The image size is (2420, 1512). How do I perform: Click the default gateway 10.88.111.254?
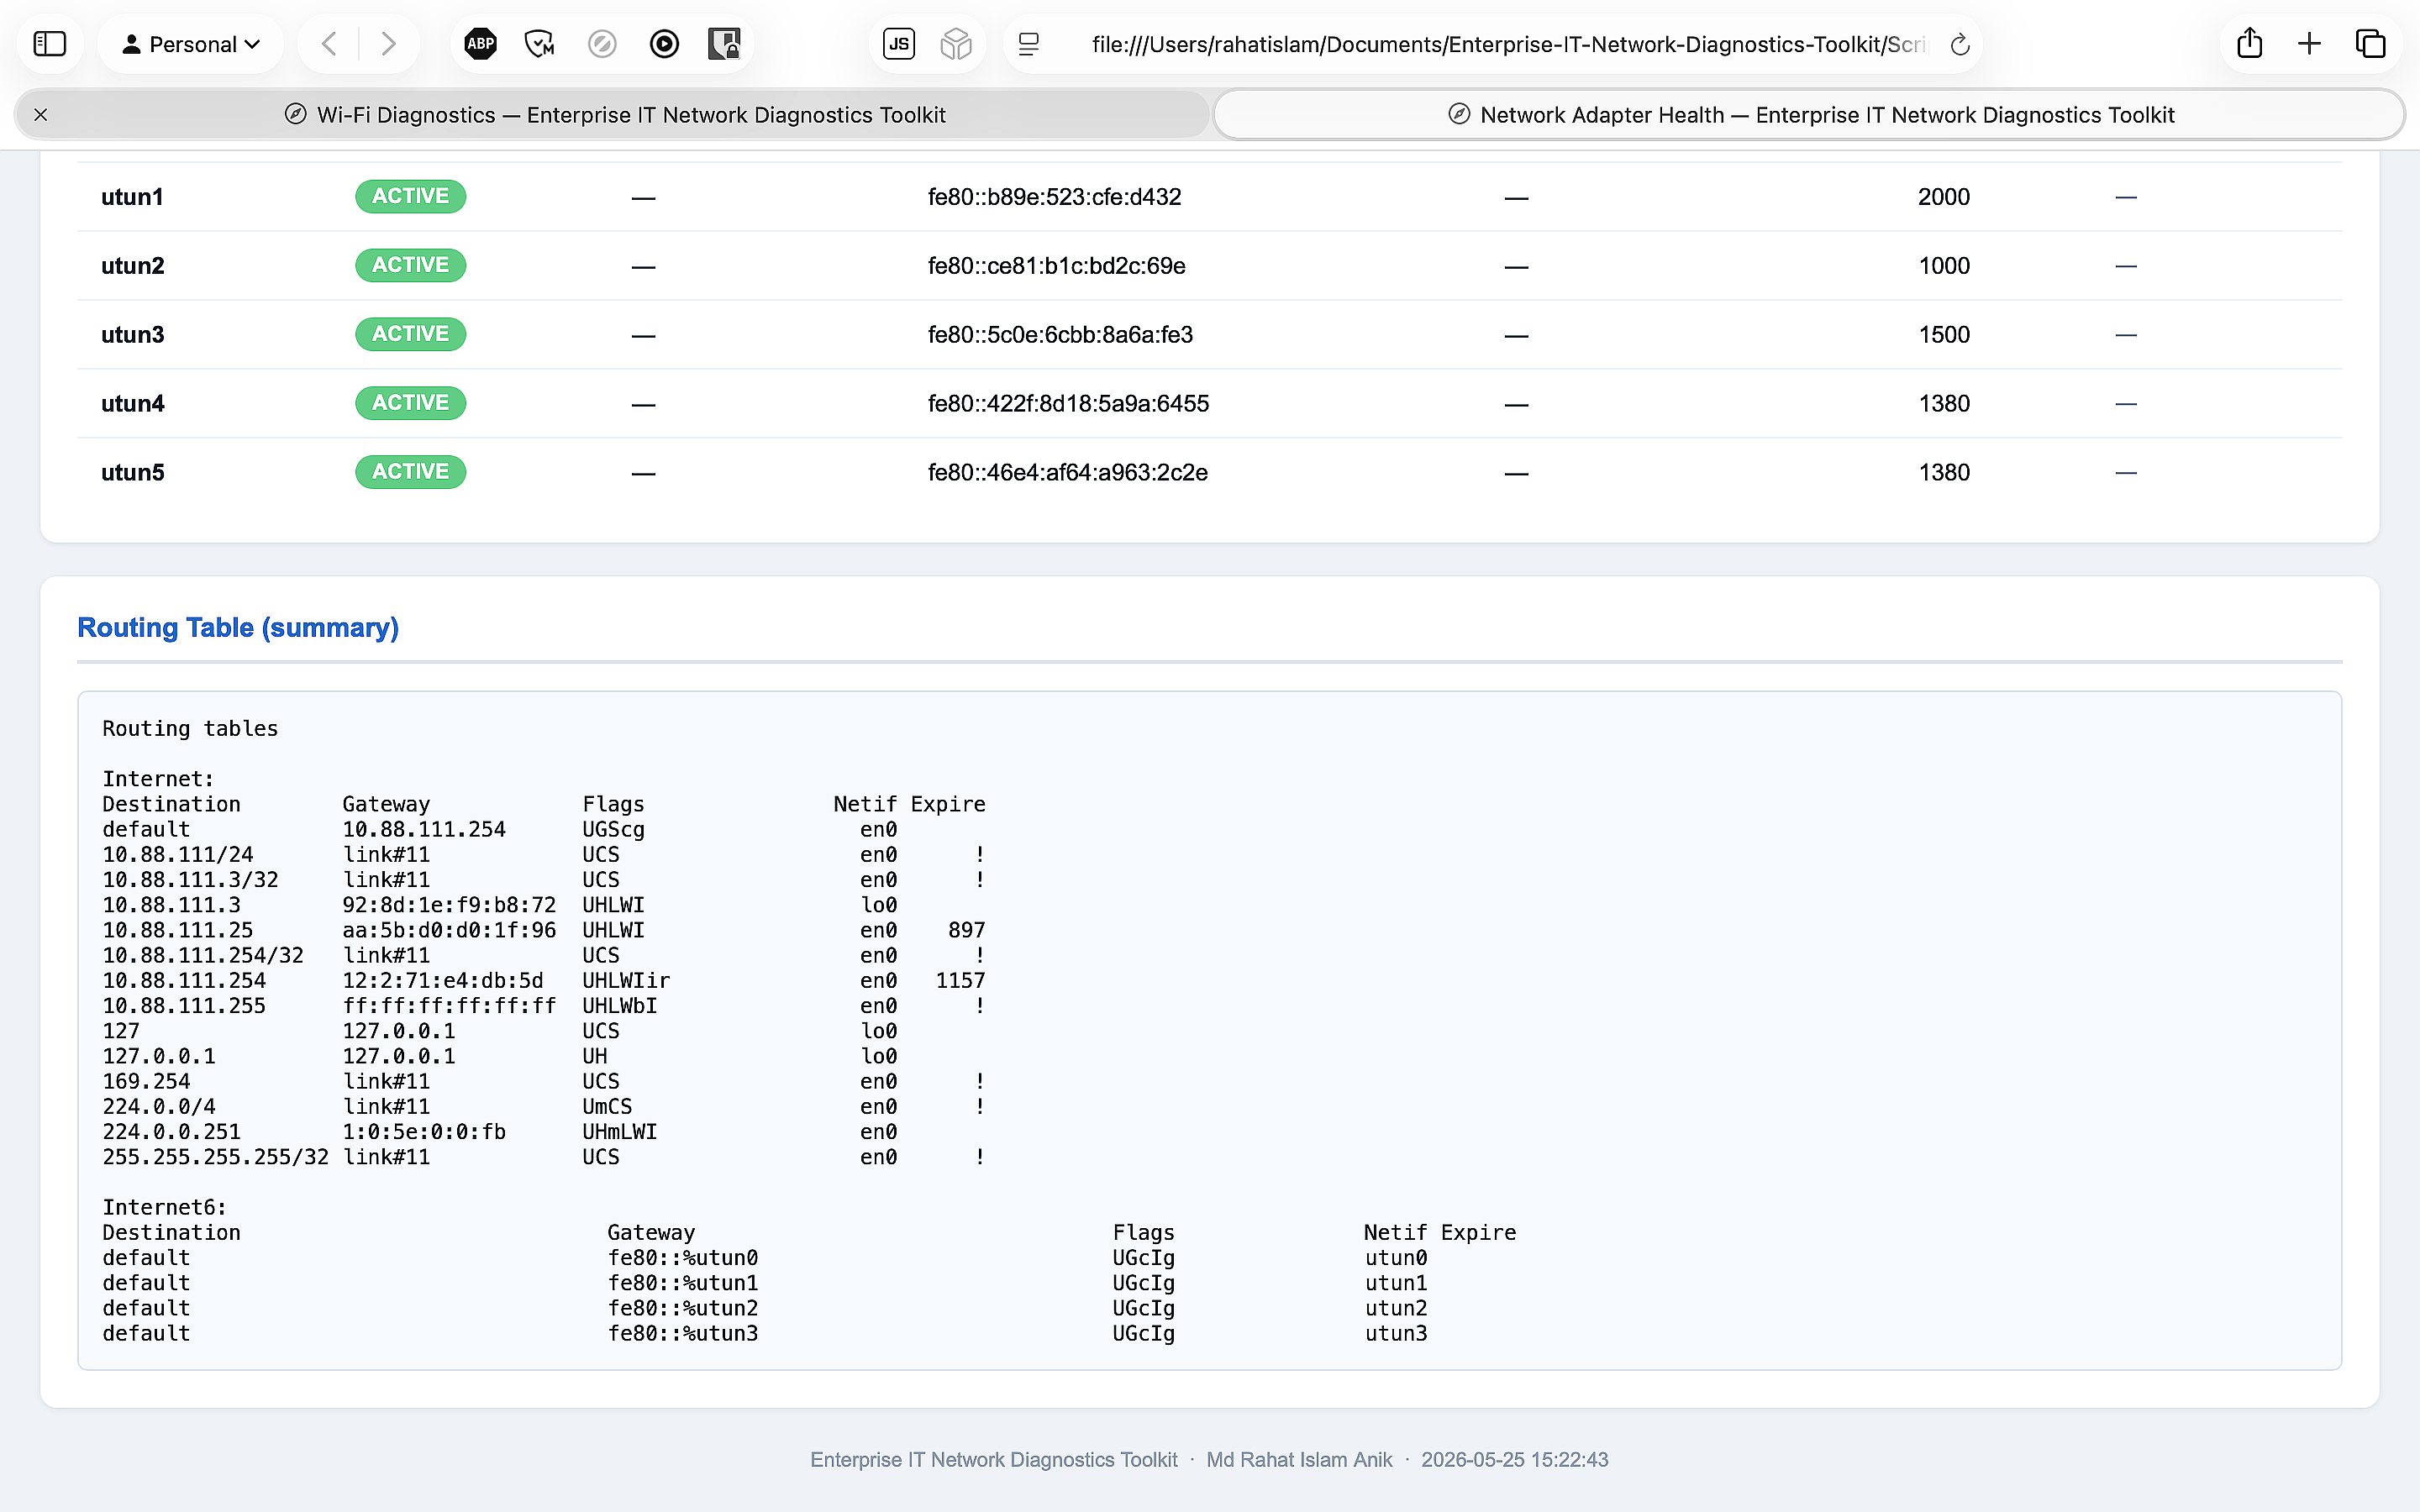click(x=424, y=830)
